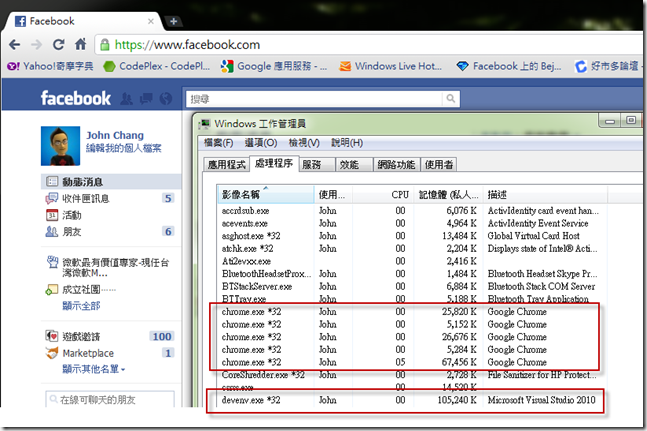The image size is (647, 431).
Task: Click the browser Forward arrow
Action: 37,45
